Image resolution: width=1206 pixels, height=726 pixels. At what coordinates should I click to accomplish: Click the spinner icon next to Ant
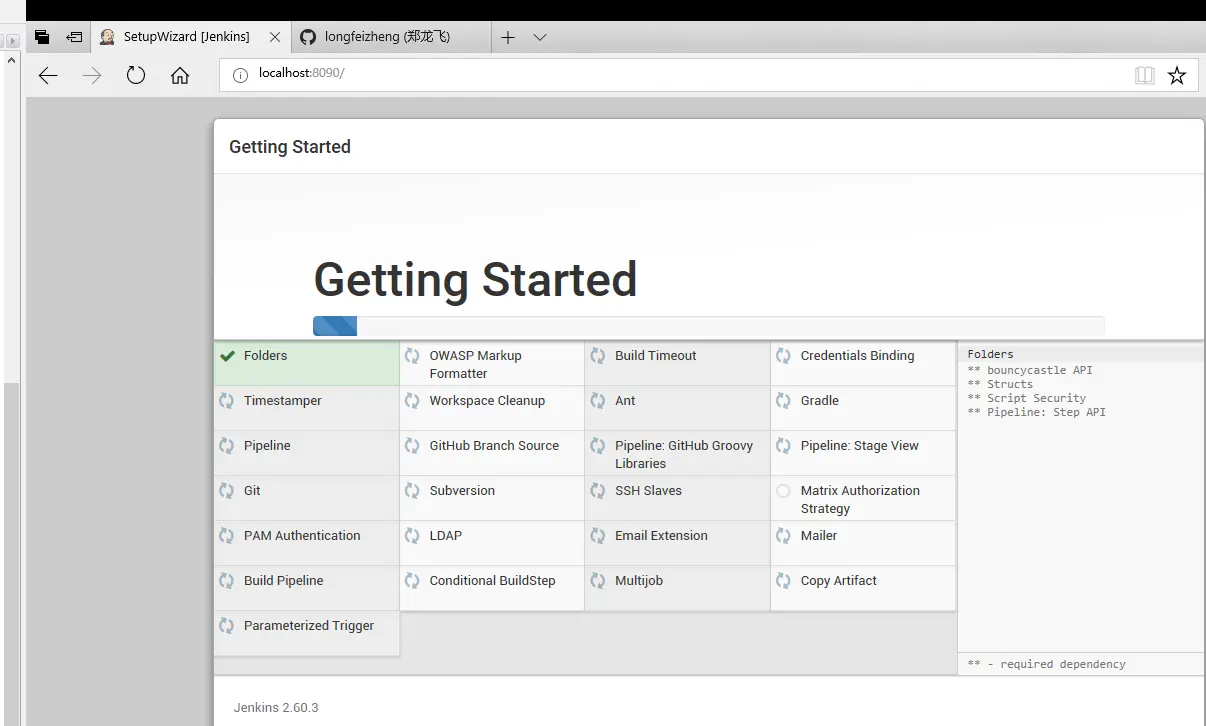[x=598, y=400]
